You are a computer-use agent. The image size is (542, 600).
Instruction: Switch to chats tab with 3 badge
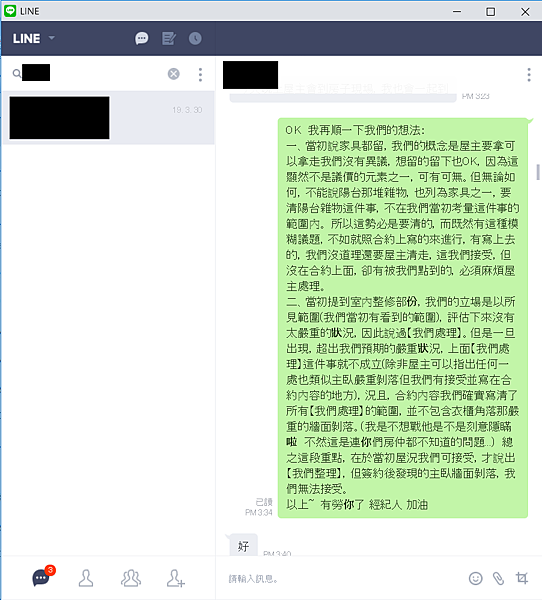tap(43, 577)
